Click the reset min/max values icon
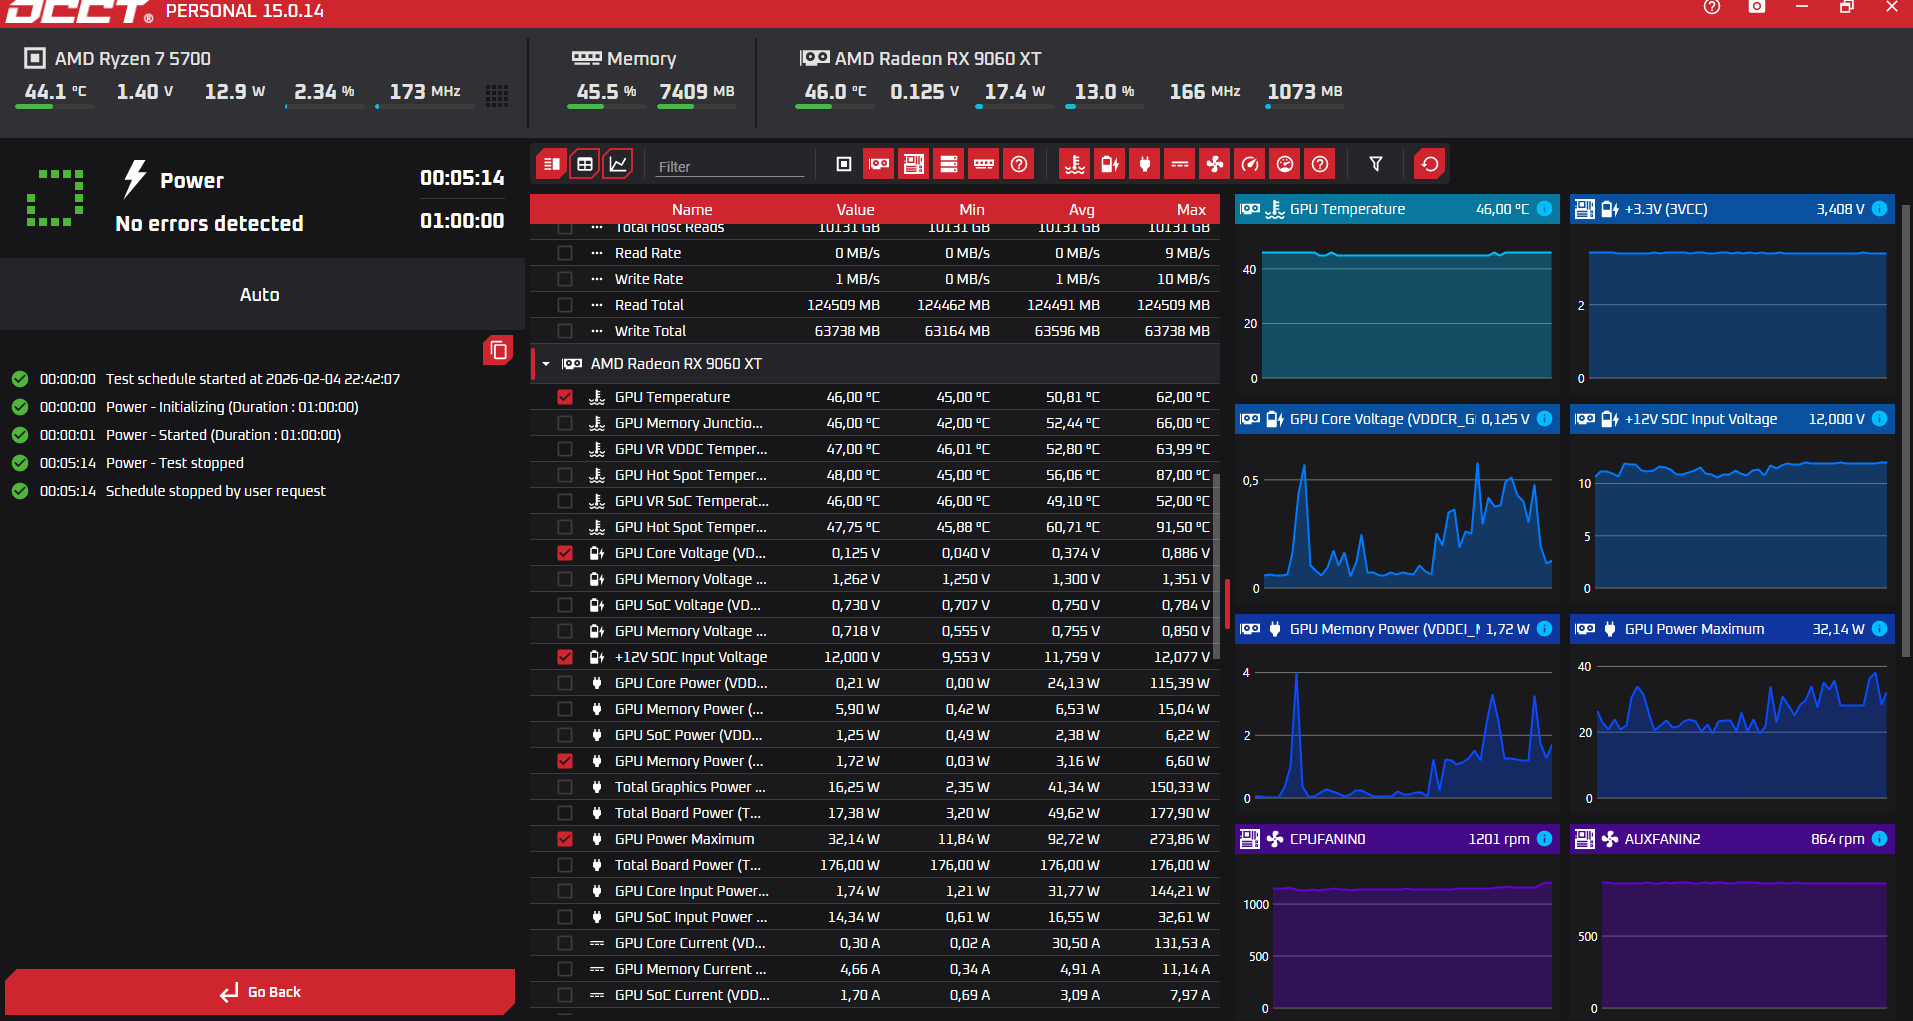 click(x=1430, y=164)
